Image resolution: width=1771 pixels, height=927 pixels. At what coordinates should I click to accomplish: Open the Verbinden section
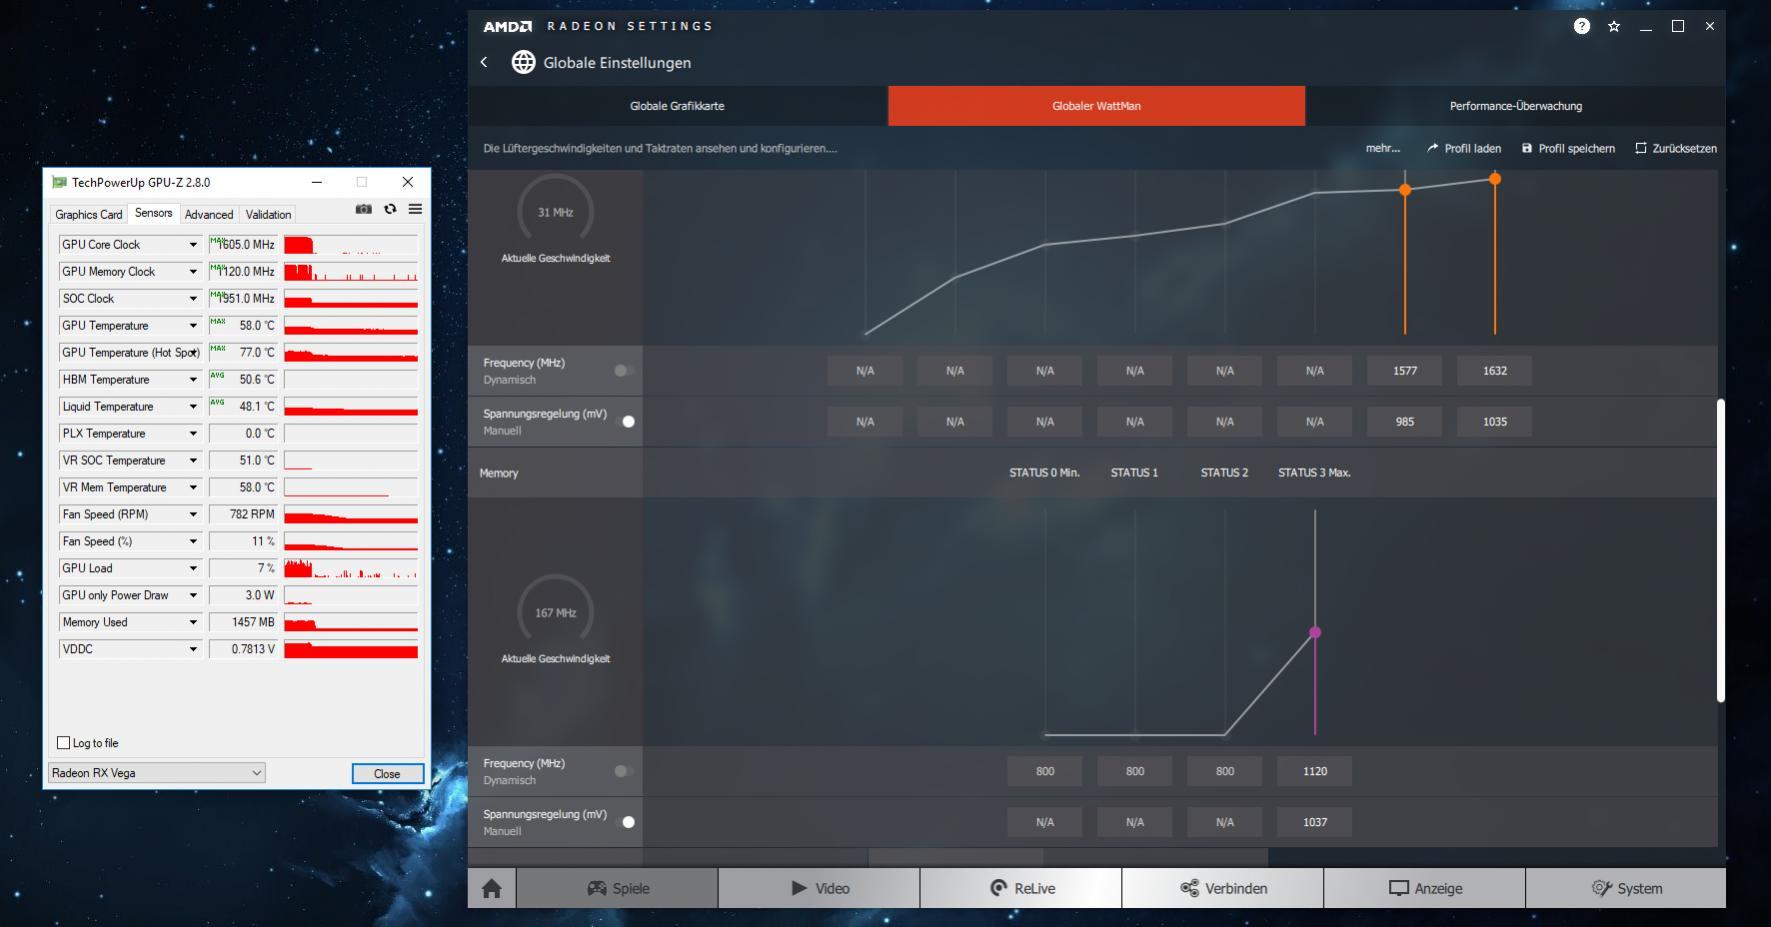coord(1223,888)
